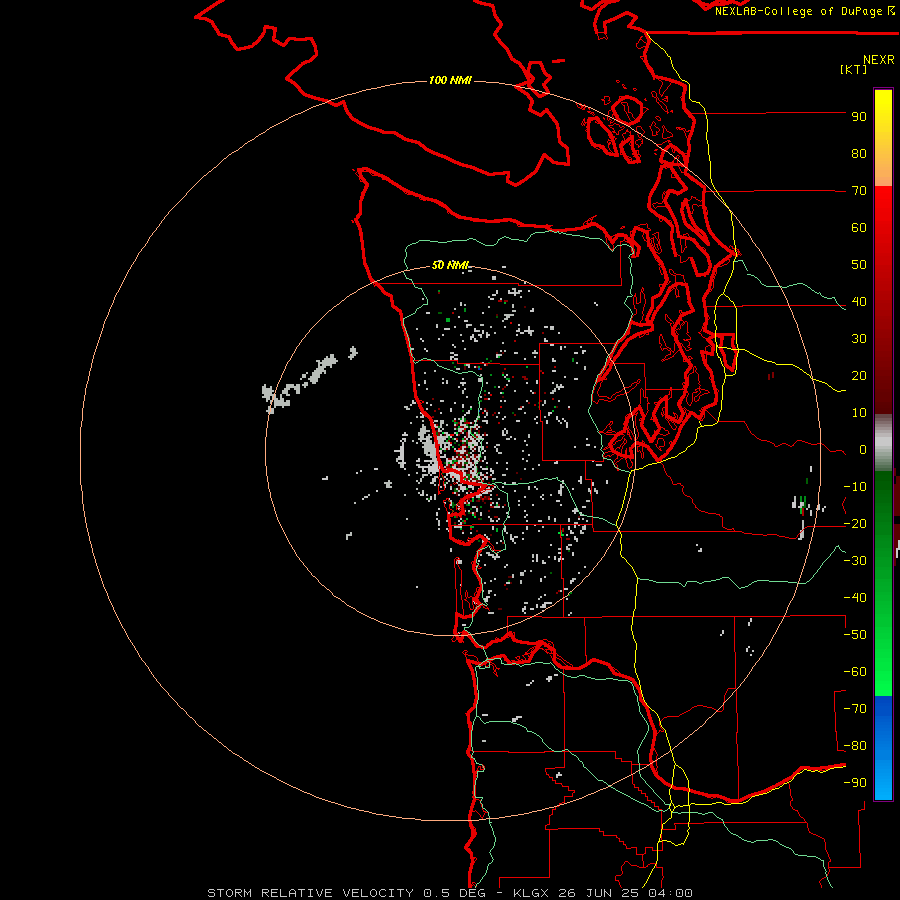The width and height of the screenshot is (900, 900).
Task: Click the STORM RELATIVE VELOCITY caption text
Action: coord(310,893)
